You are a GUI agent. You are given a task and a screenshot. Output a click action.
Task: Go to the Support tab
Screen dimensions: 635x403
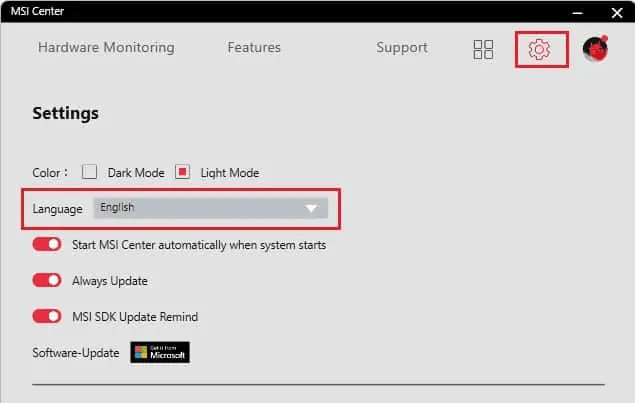tap(402, 47)
